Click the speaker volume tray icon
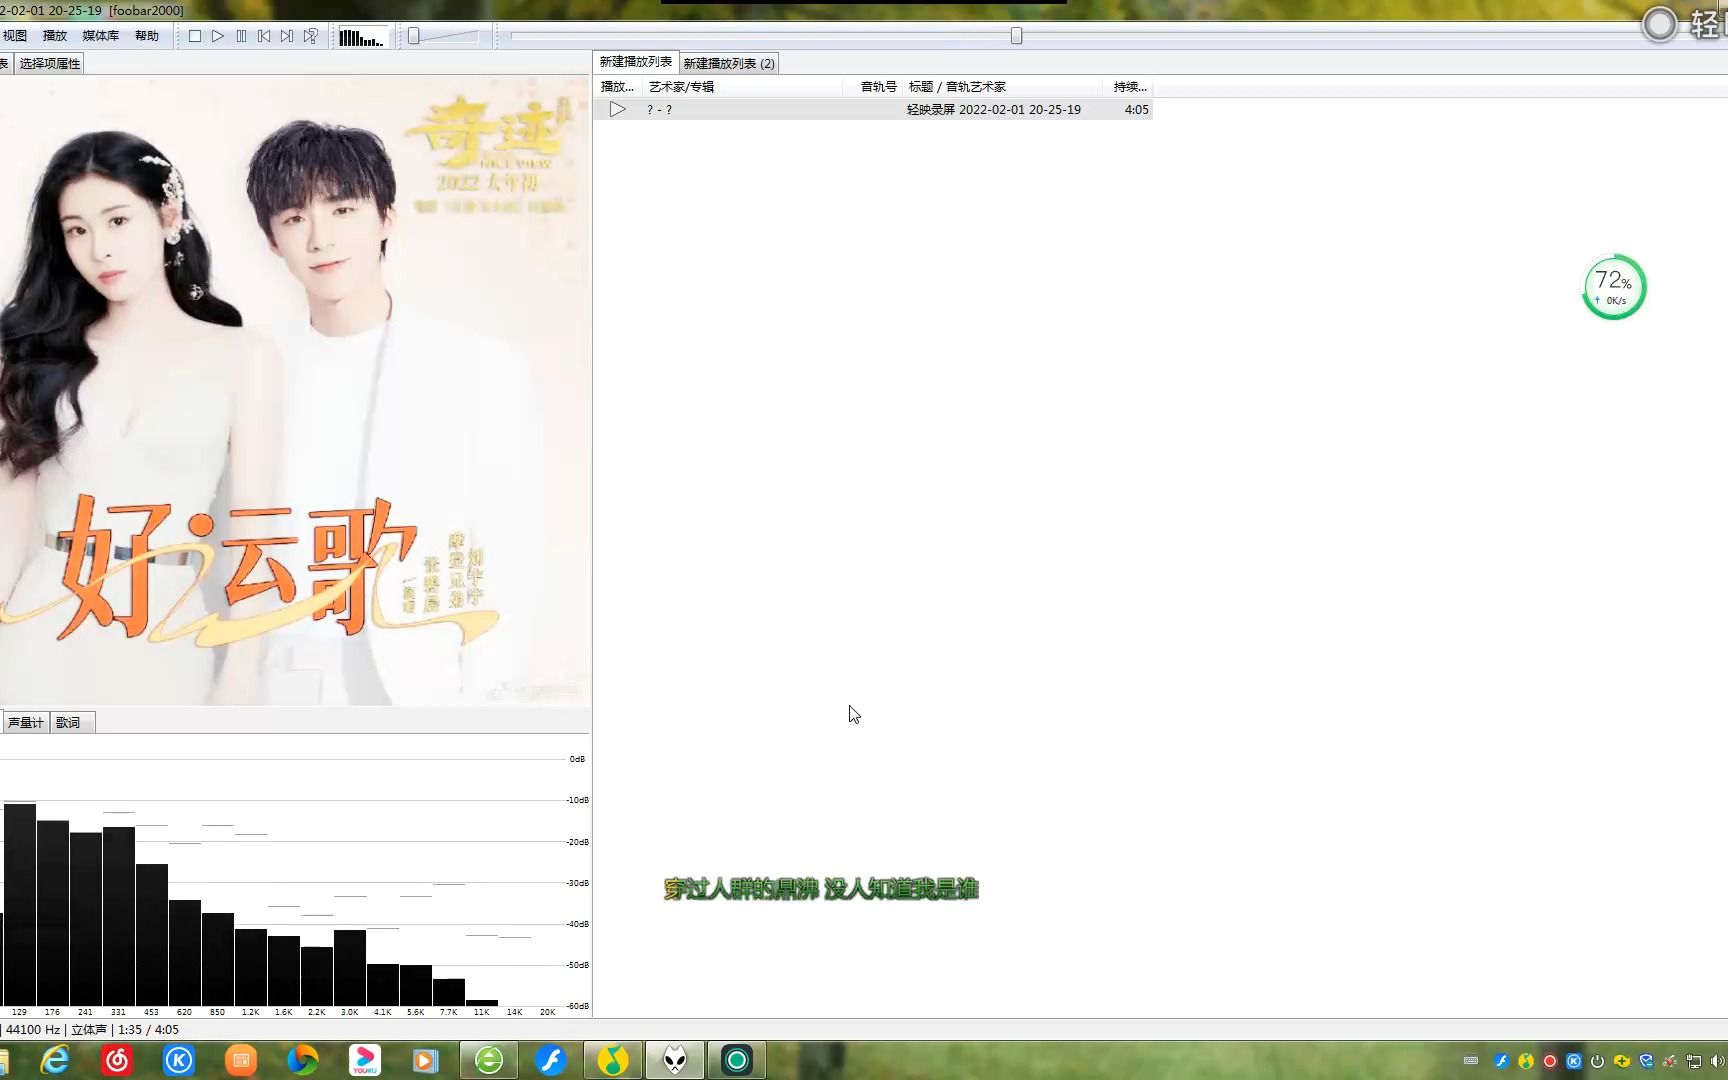The image size is (1728, 1080). [x=1718, y=1061]
